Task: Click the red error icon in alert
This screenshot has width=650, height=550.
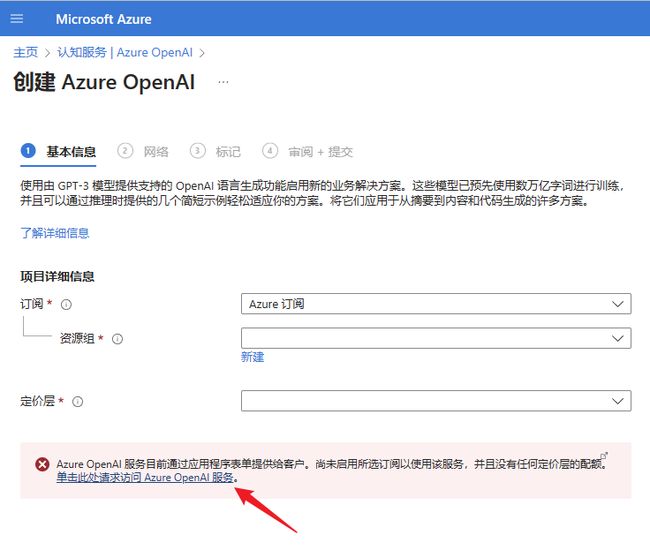Action: coord(42,464)
